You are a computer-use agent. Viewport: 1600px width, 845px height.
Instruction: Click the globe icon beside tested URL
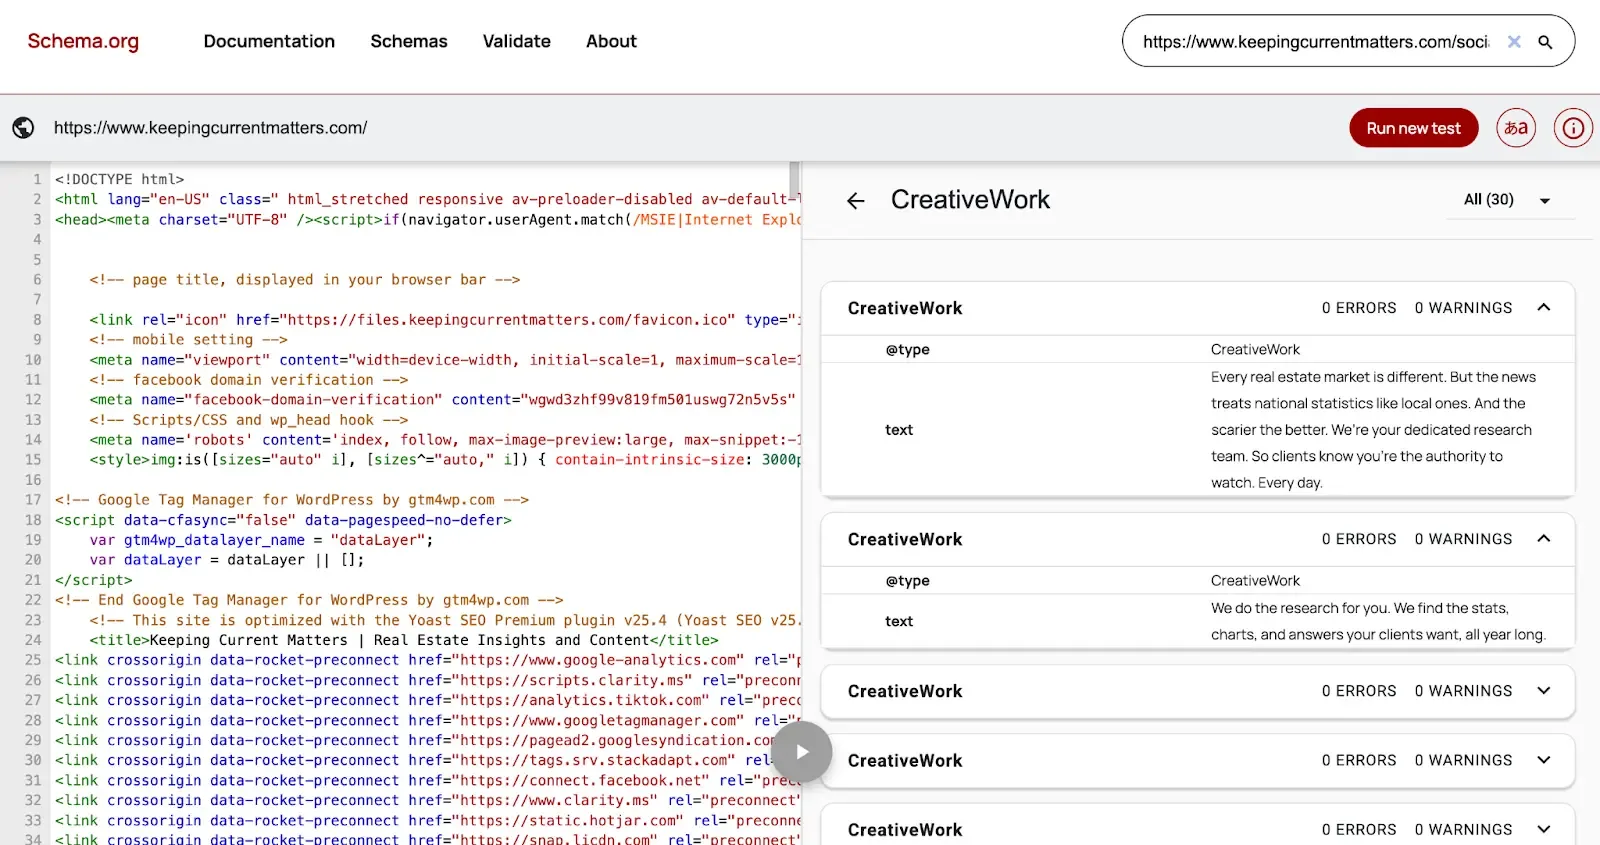point(23,128)
